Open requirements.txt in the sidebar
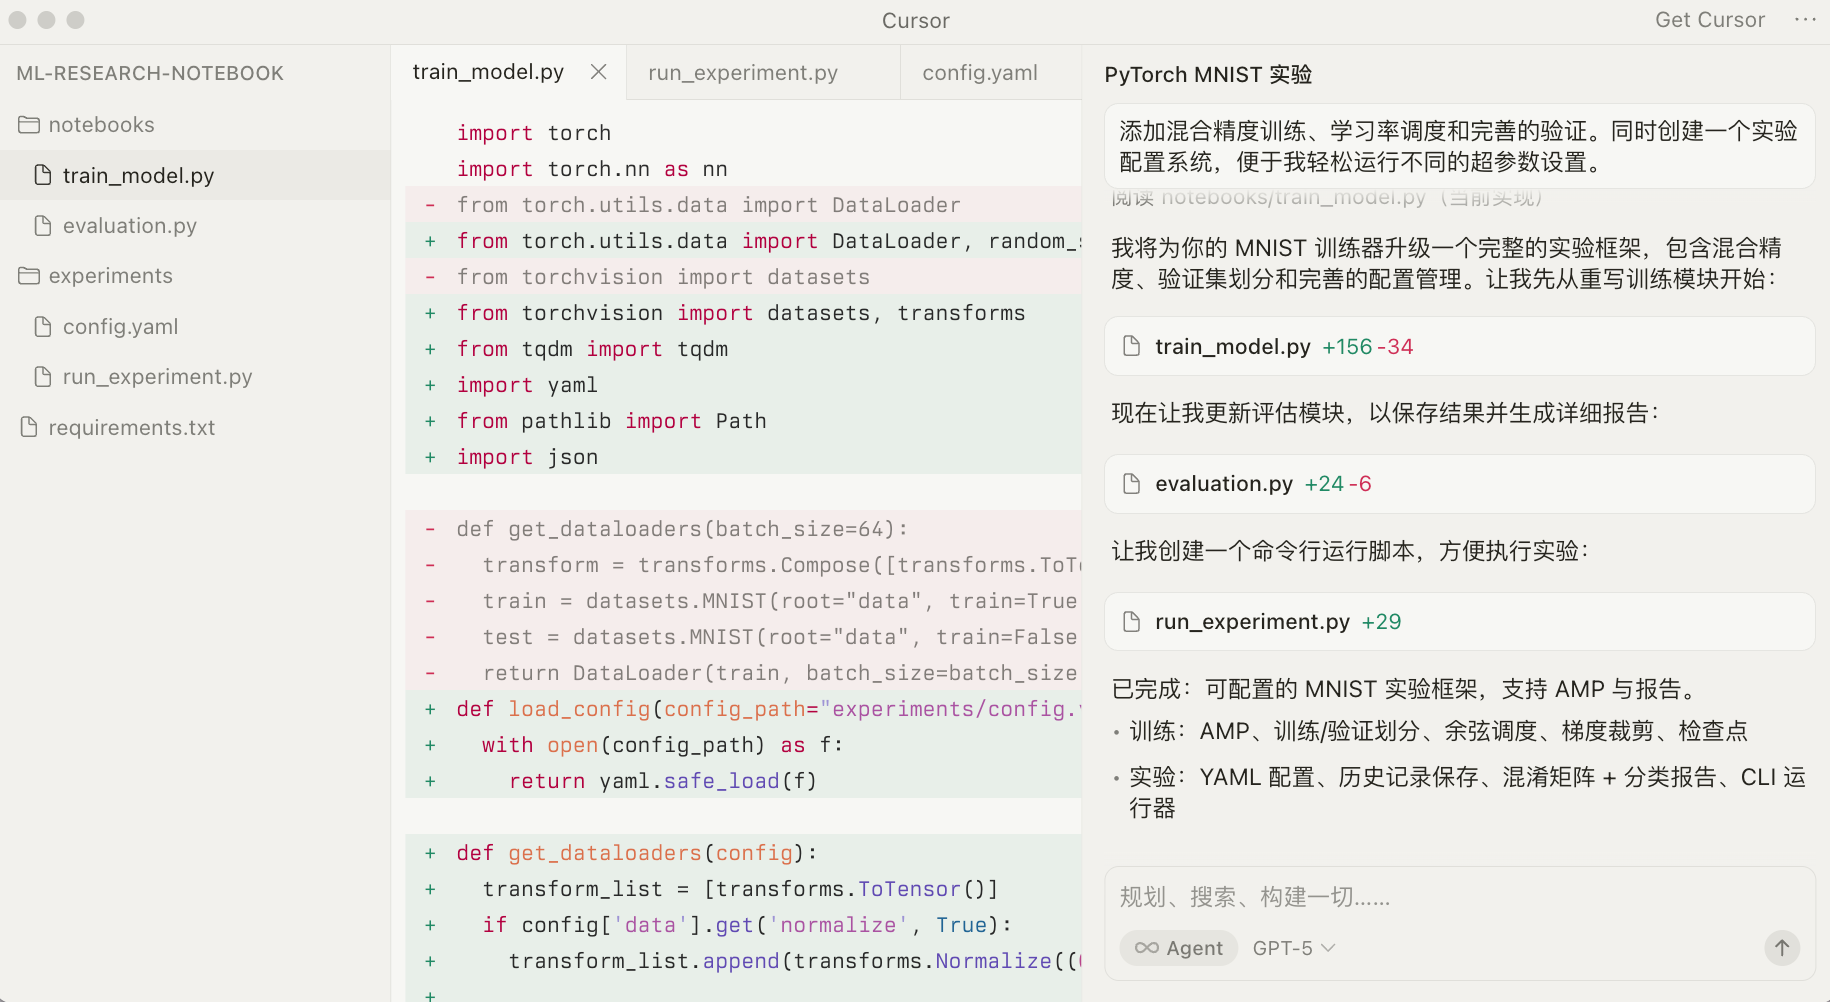Image resolution: width=1830 pixels, height=1002 pixels. tap(195, 428)
